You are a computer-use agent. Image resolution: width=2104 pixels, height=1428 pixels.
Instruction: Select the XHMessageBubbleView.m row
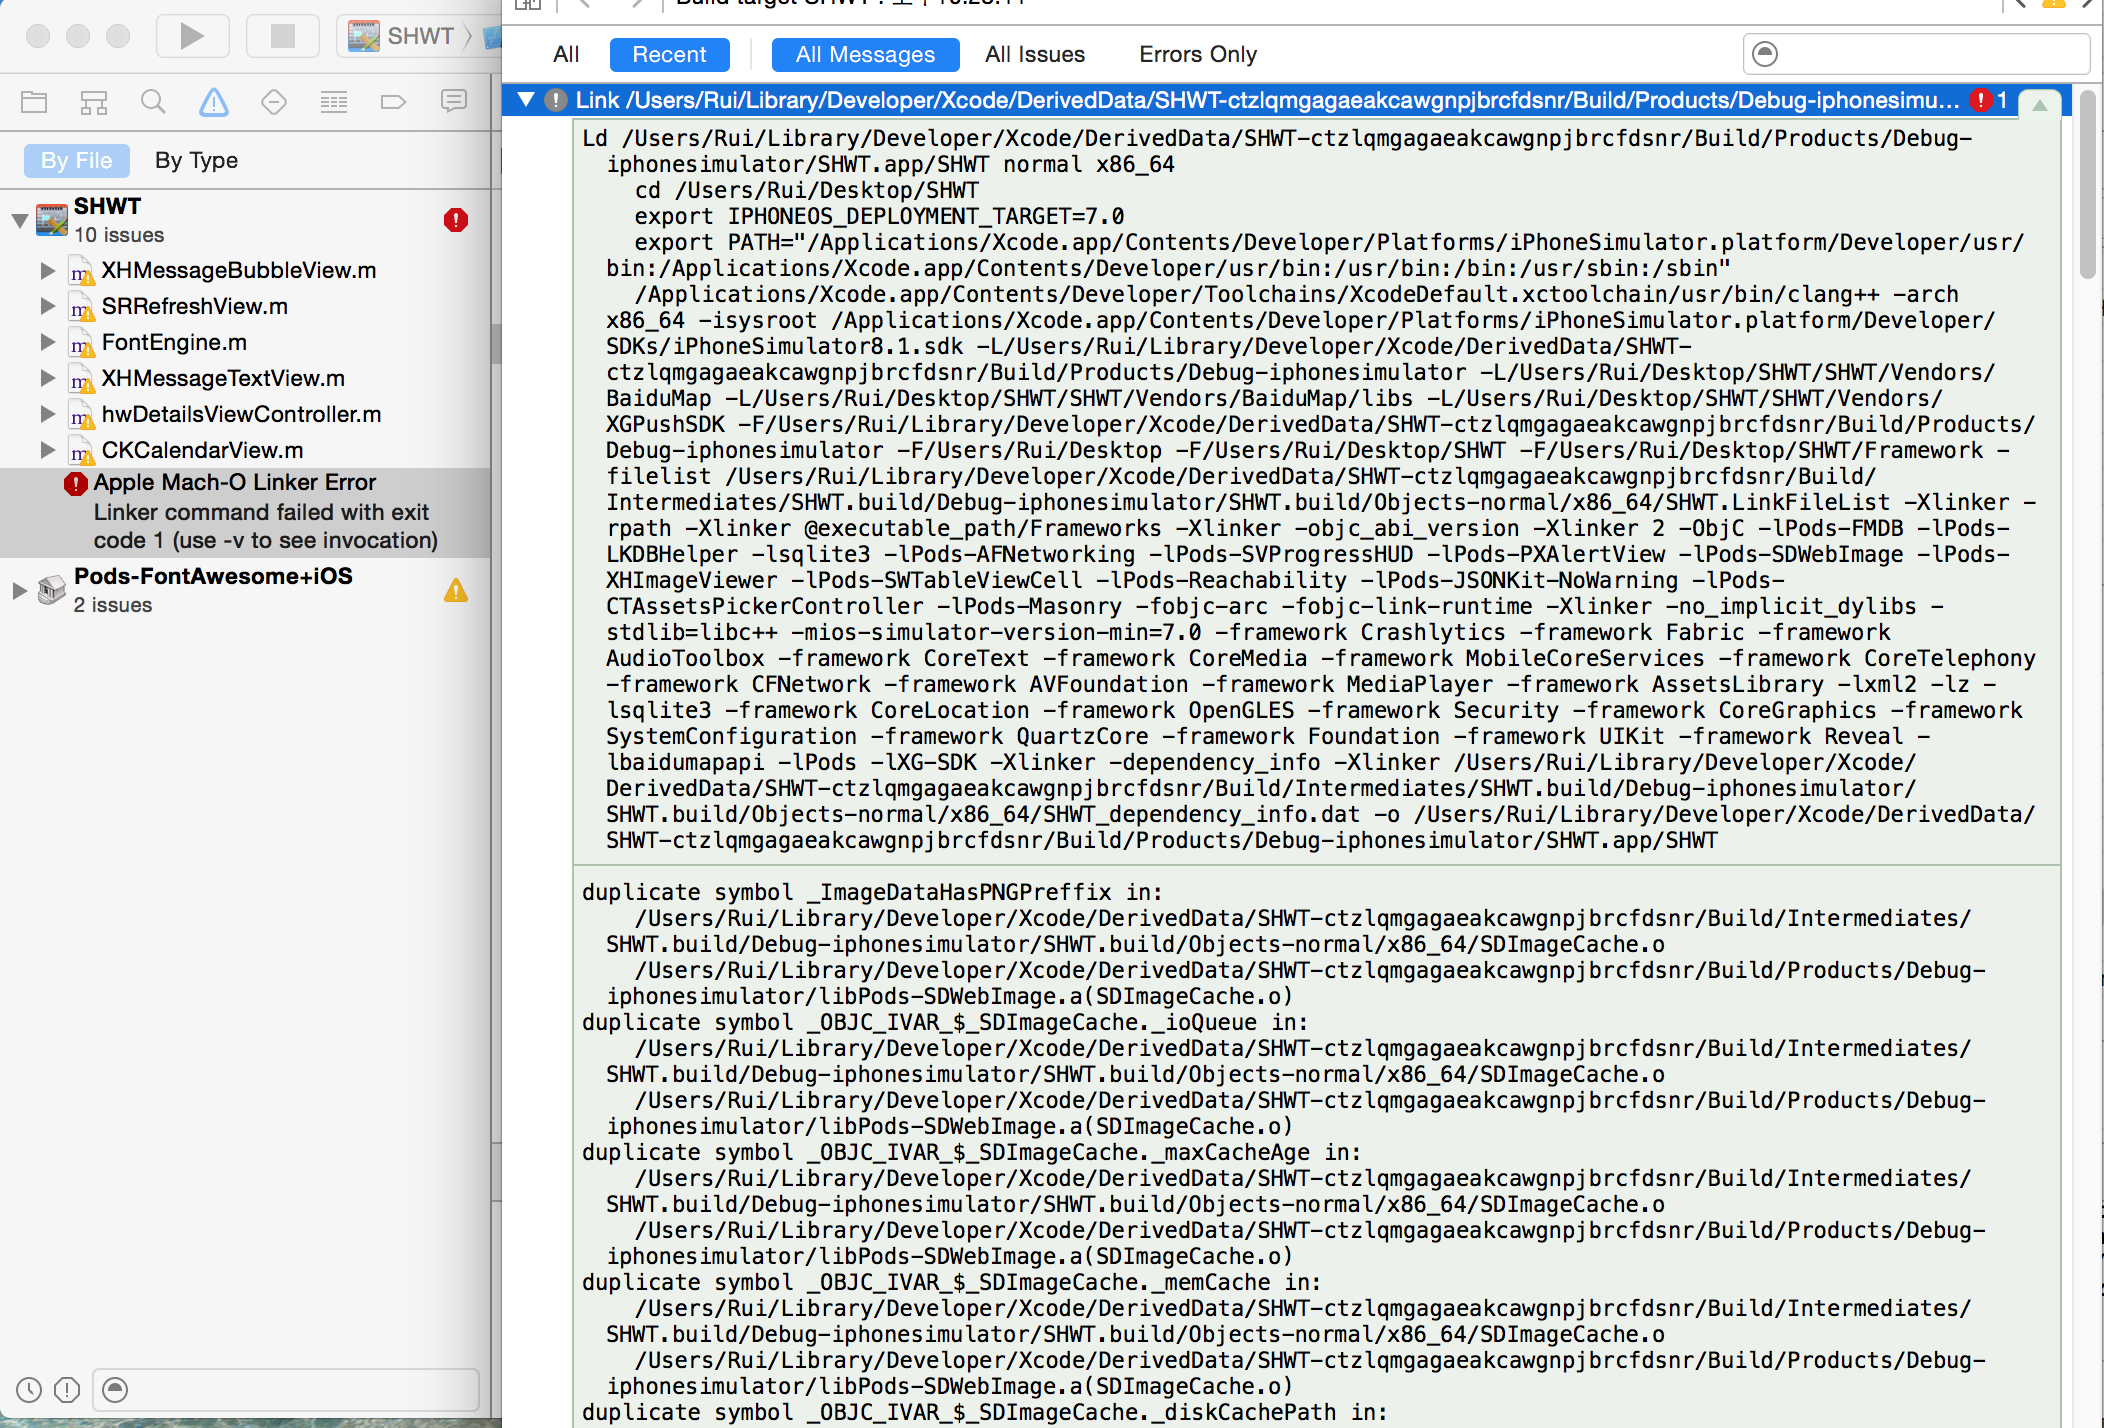coord(245,270)
